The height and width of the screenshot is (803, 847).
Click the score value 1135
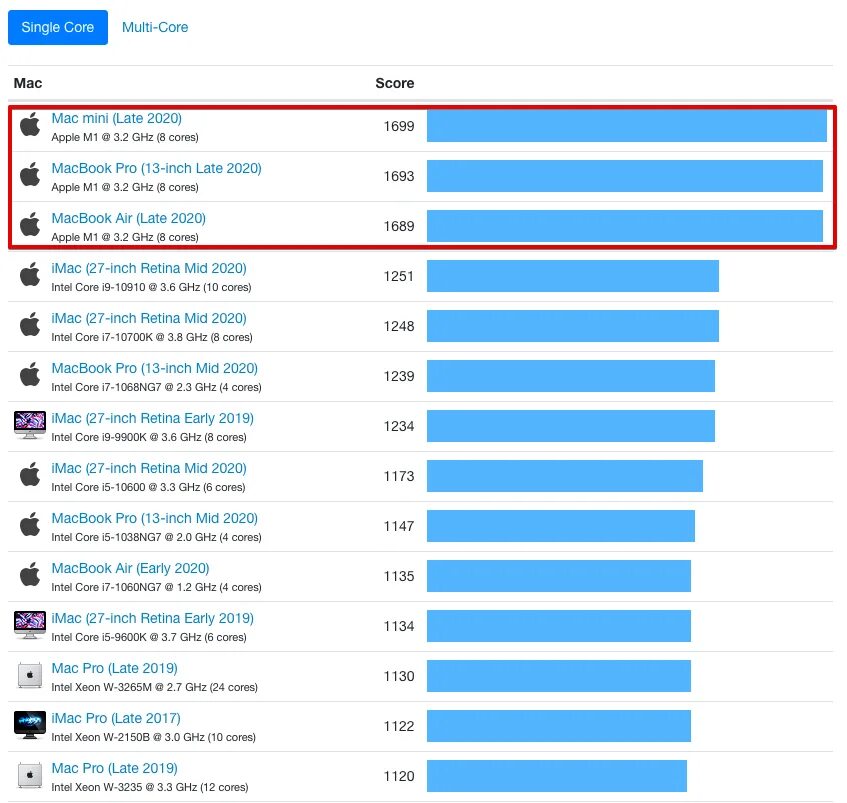[399, 576]
